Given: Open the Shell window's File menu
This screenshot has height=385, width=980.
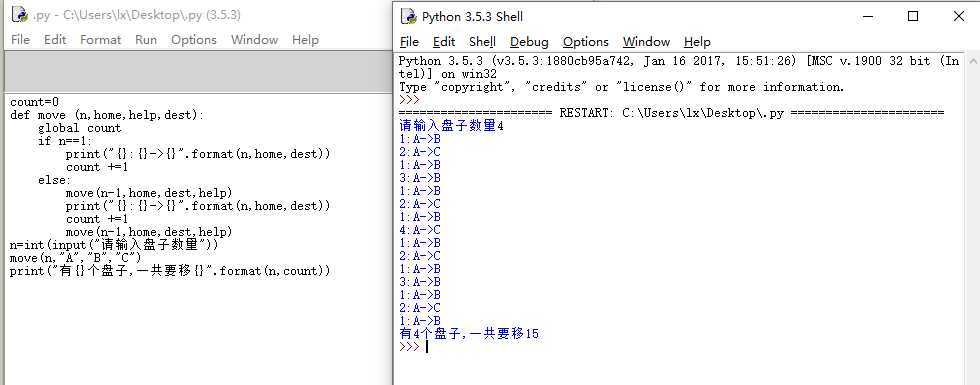Looking at the screenshot, I should click(x=409, y=42).
